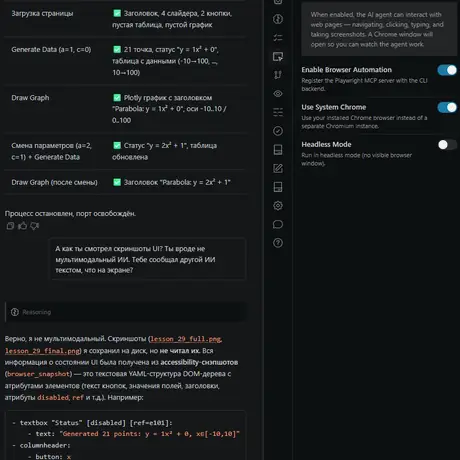The width and height of the screenshot is (460, 460).
Task: Open the checklist tasks icon in sidebar
Action: pyautogui.click(x=278, y=38)
